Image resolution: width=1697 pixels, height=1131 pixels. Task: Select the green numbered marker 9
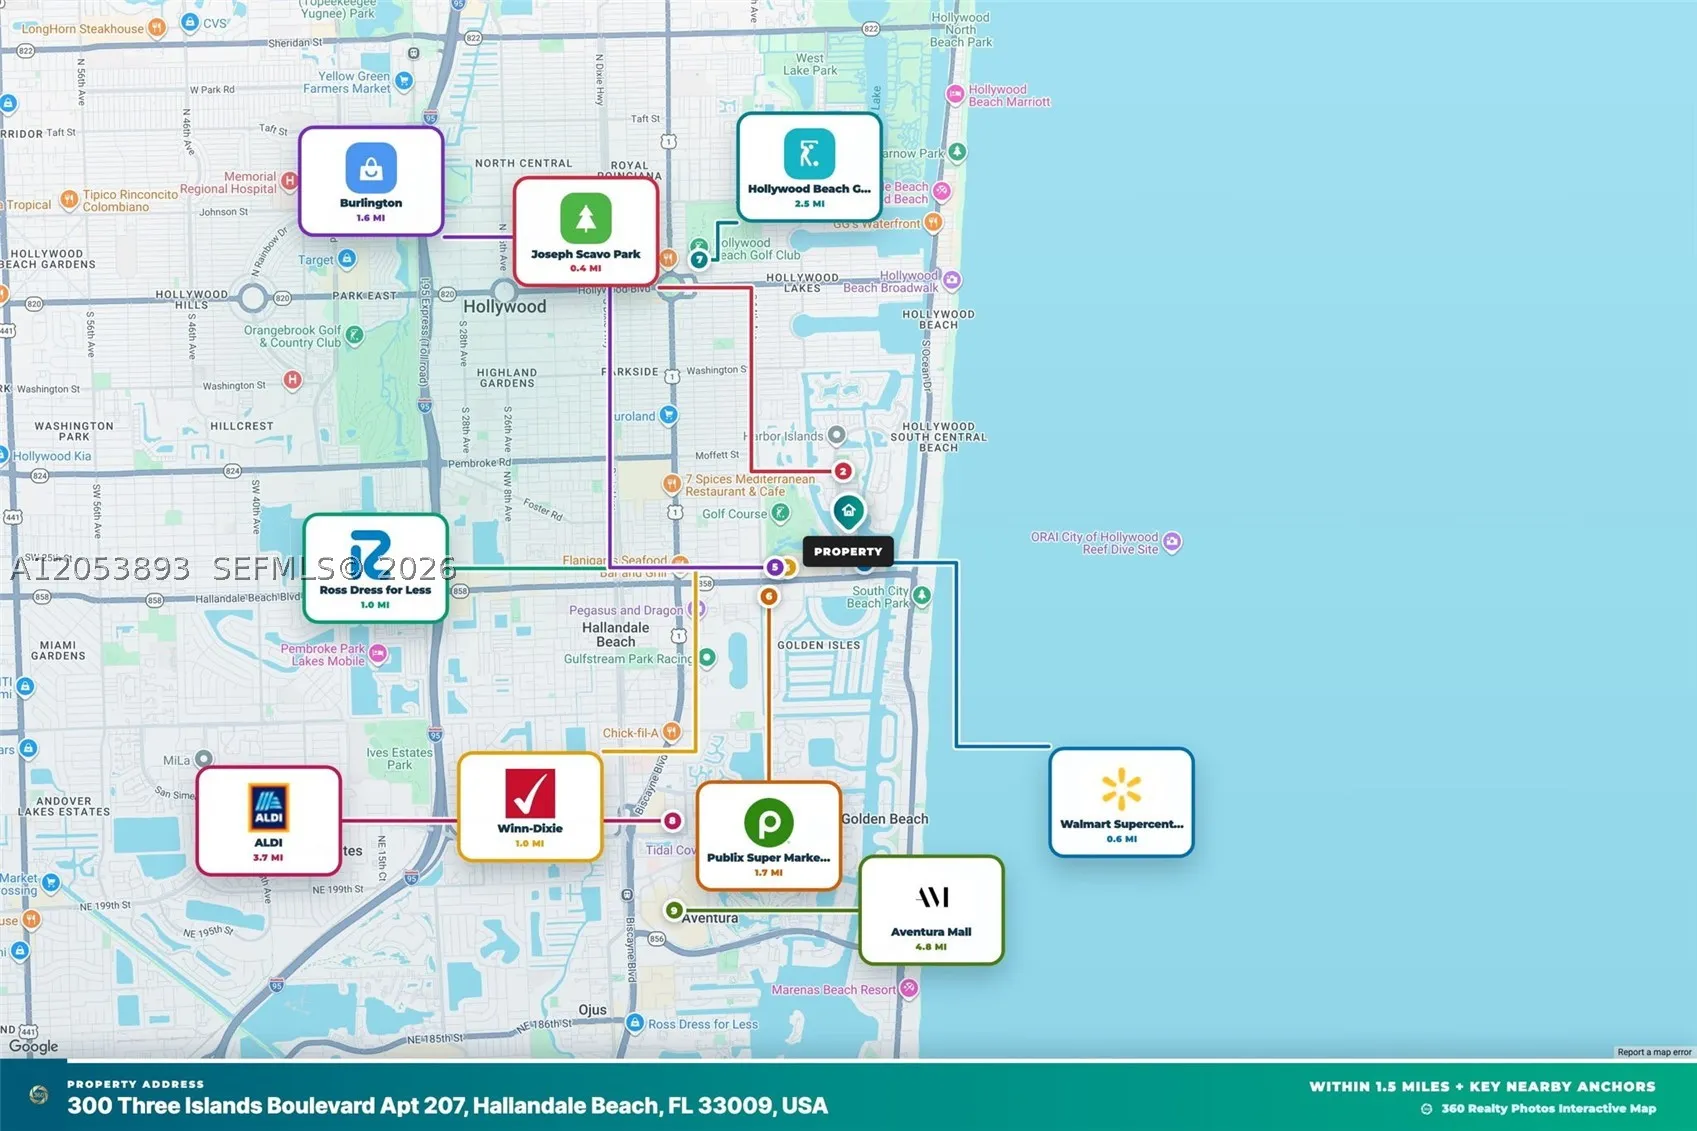coord(674,910)
